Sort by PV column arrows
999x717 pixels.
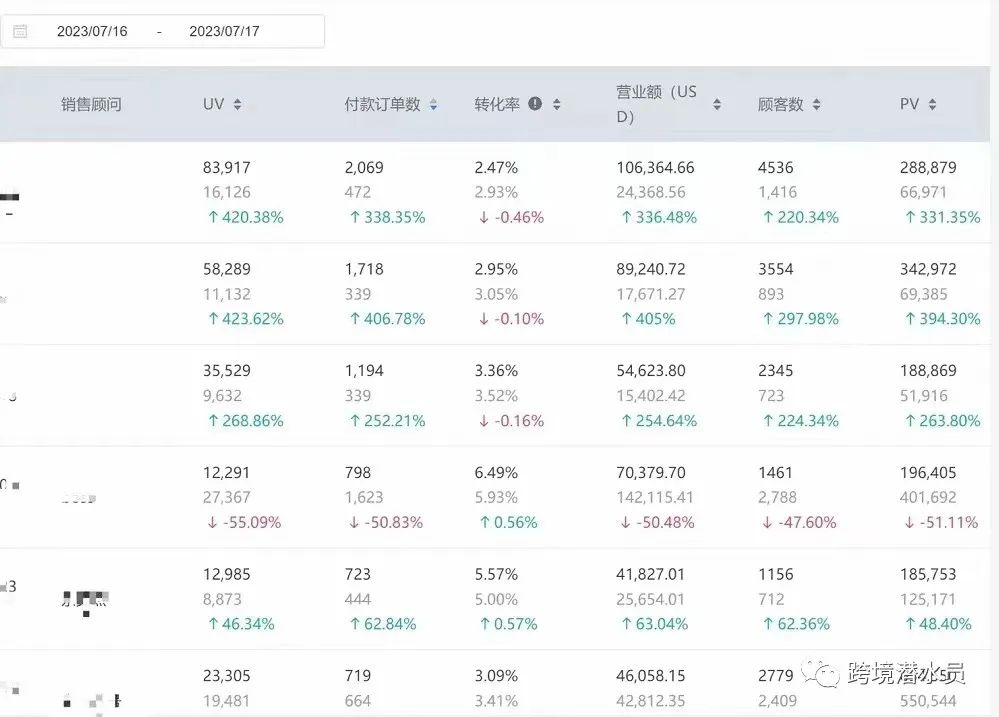point(932,105)
